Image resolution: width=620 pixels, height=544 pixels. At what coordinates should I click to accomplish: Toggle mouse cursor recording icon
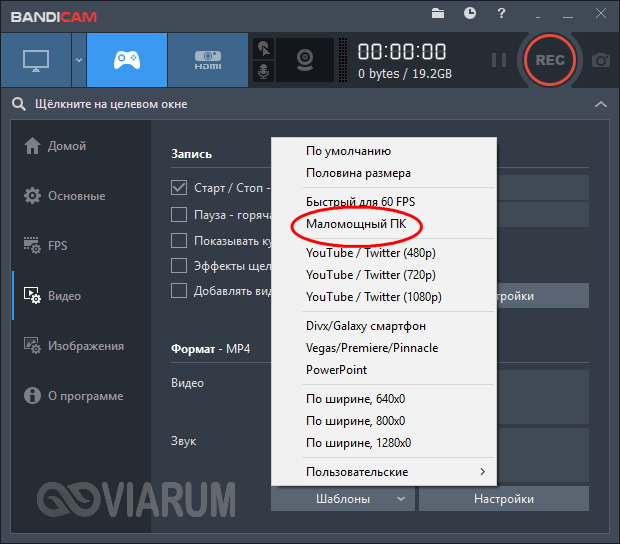[263, 49]
